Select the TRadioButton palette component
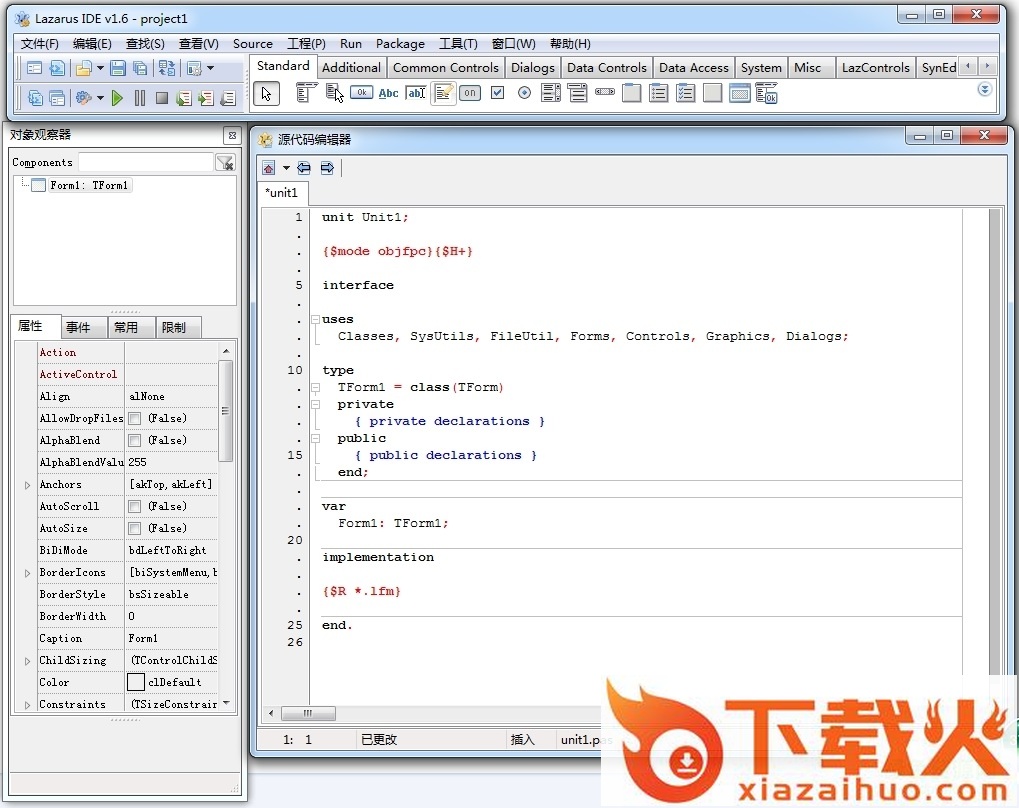The image size is (1019, 808). [524, 93]
